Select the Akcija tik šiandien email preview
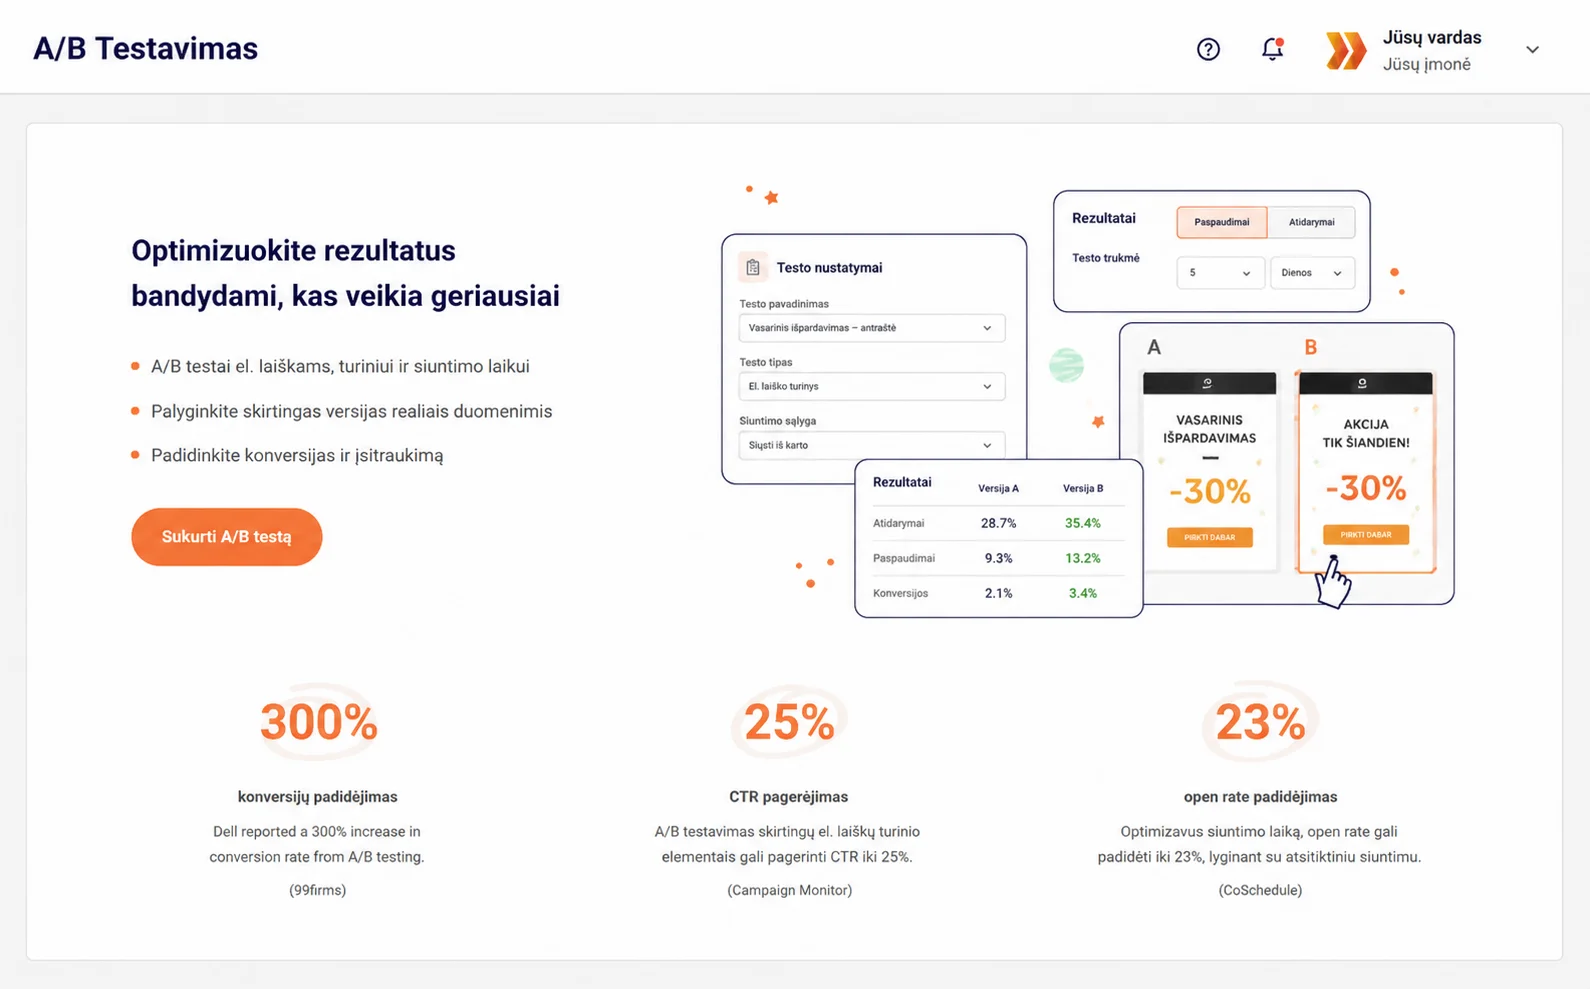Screen dimensions: 1590x989 coord(1366,472)
